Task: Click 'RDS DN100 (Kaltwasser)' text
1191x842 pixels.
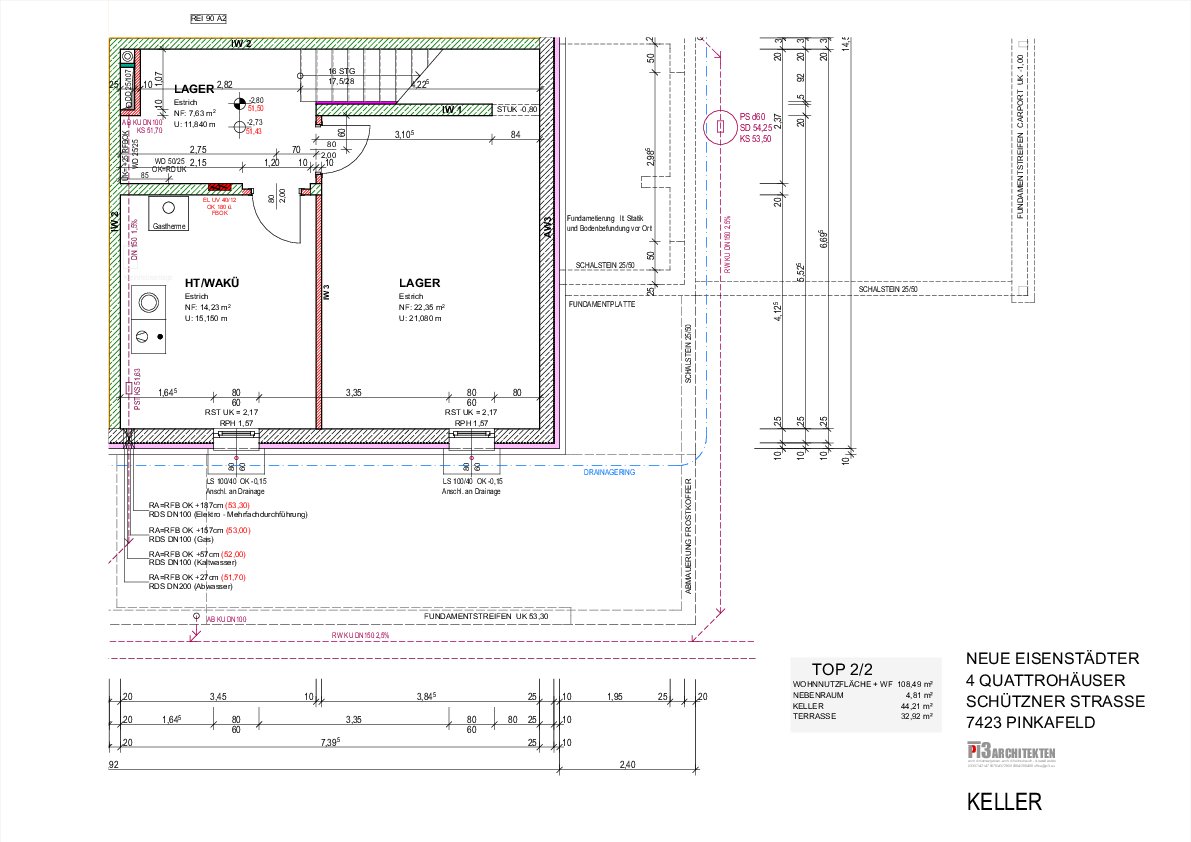Action: click(x=193, y=563)
